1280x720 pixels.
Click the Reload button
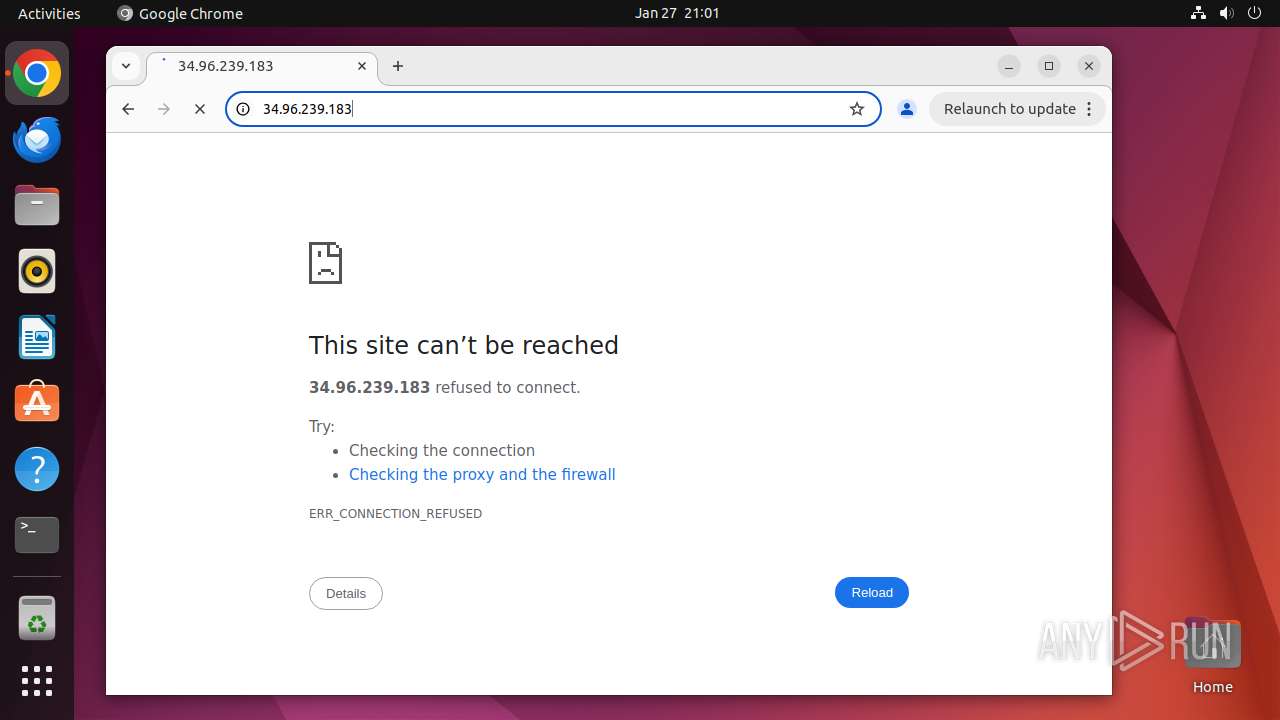(x=872, y=593)
